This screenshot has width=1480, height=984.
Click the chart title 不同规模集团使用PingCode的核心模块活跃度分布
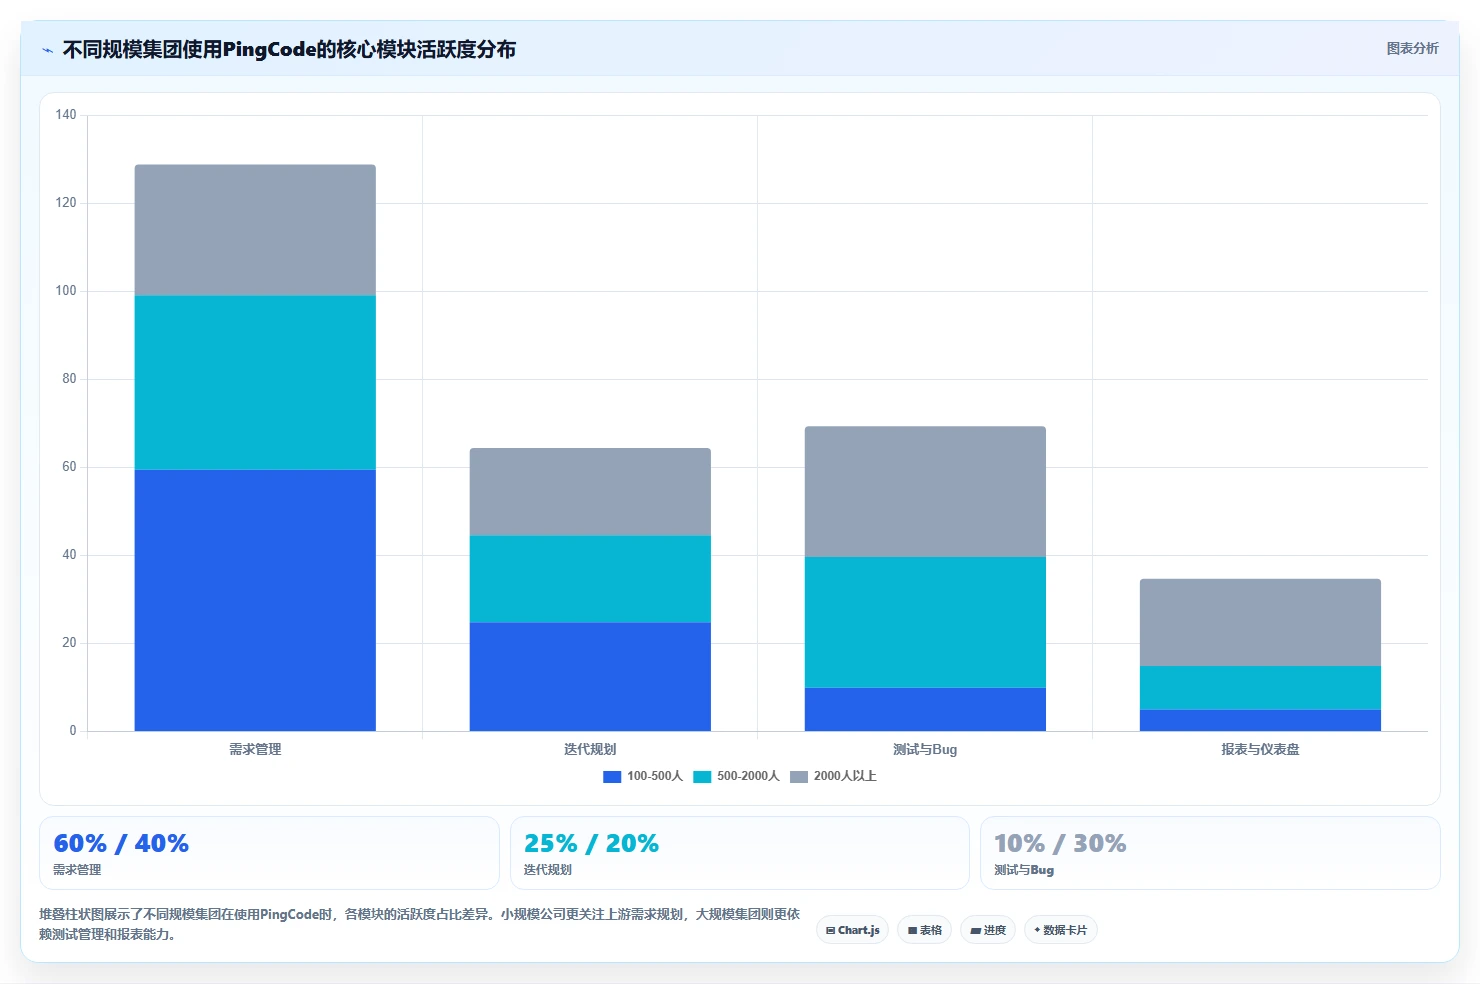(x=289, y=49)
